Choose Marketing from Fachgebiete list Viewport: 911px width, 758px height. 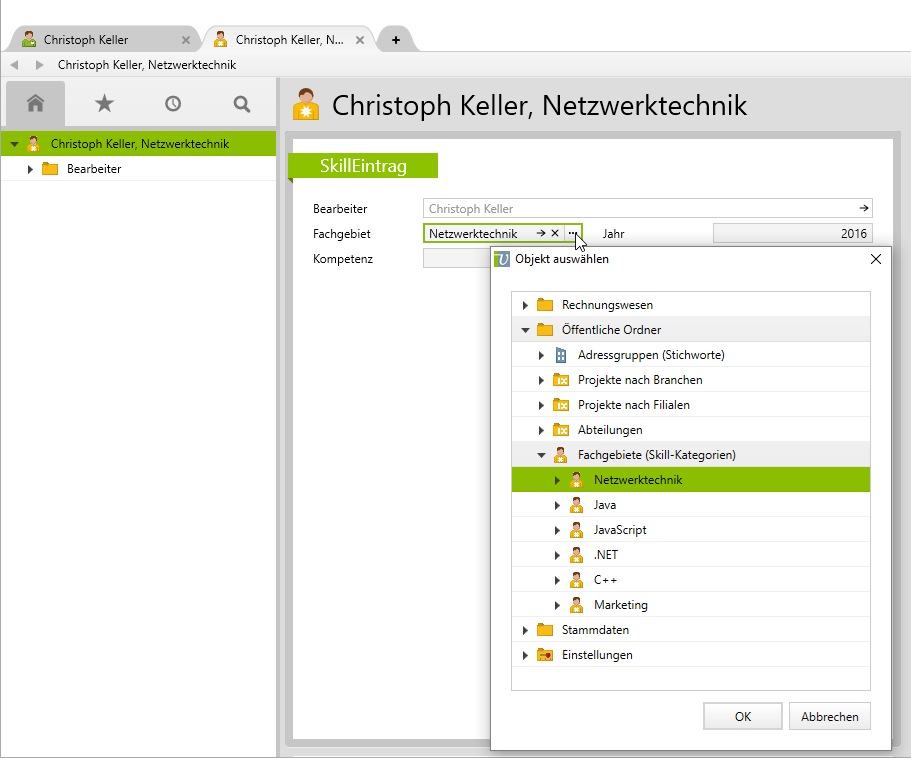point(620,605)
